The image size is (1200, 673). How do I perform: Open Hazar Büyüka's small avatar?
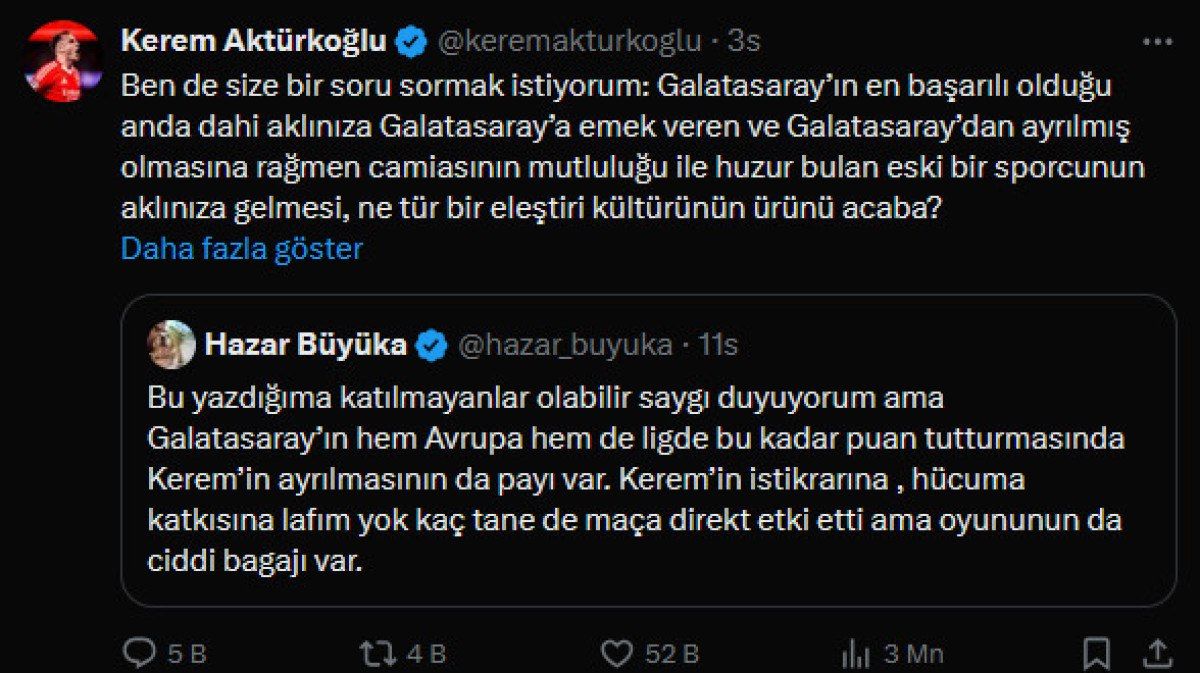click(171, 345)
